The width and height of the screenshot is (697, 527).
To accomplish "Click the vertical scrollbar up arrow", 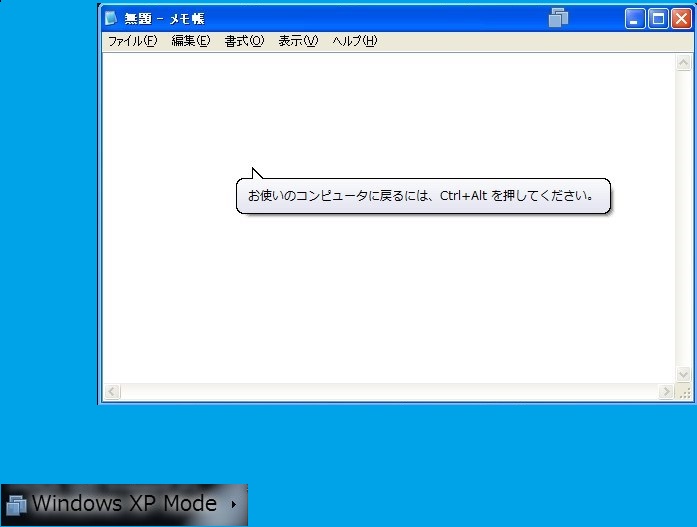I will [684, 63].
